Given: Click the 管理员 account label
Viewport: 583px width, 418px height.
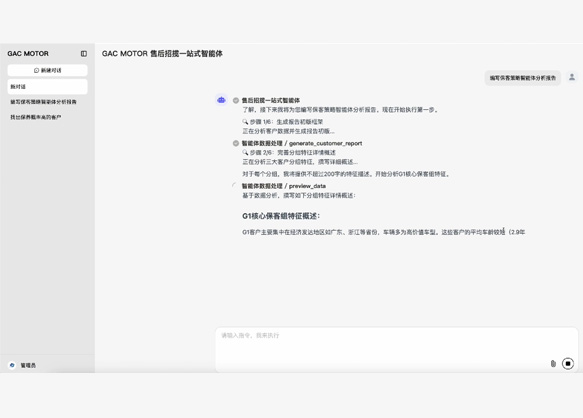Looking at the screenshot, I should click(28, 366).
